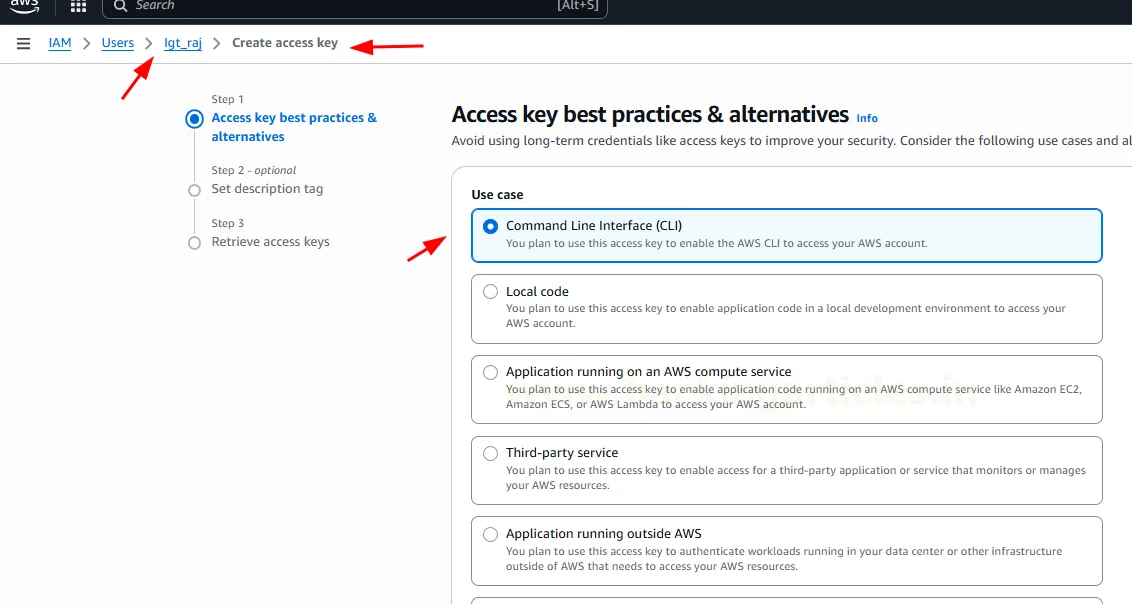Choose Application running outside AWS option
This screenshot has width=1132, height=604.
click(x=490, y=534)
